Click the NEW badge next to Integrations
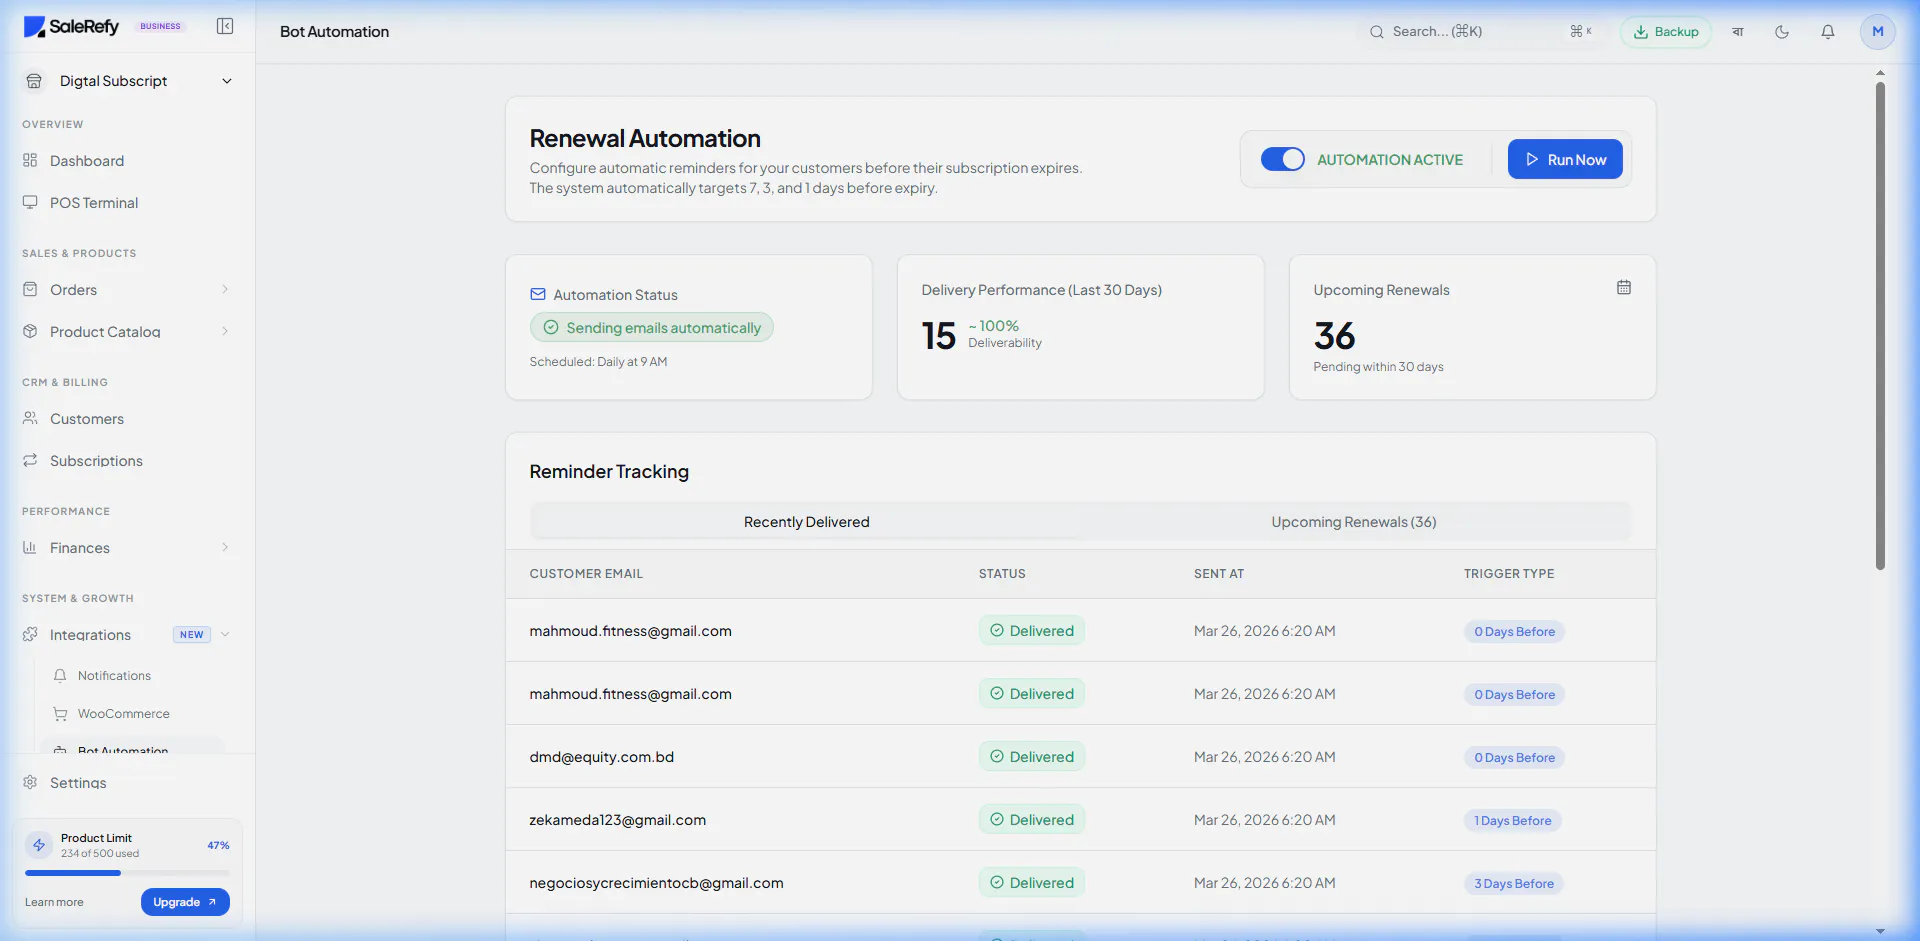The width and height of the screenshot is (1920, 941). pos(192,634)
